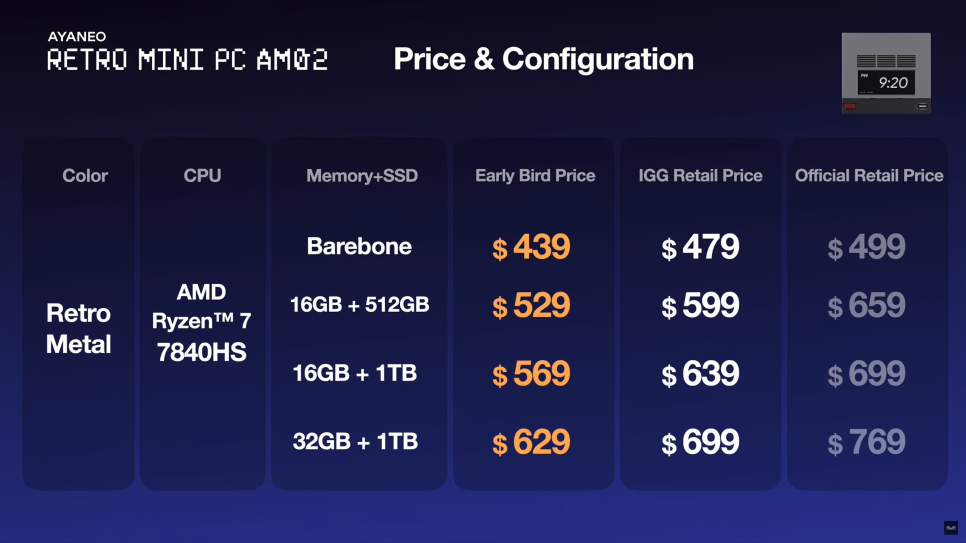Image resolution: width=966 pixels, height=543 pixels.
Task: Click the $439 early bird price
Action: click(531, 247)
